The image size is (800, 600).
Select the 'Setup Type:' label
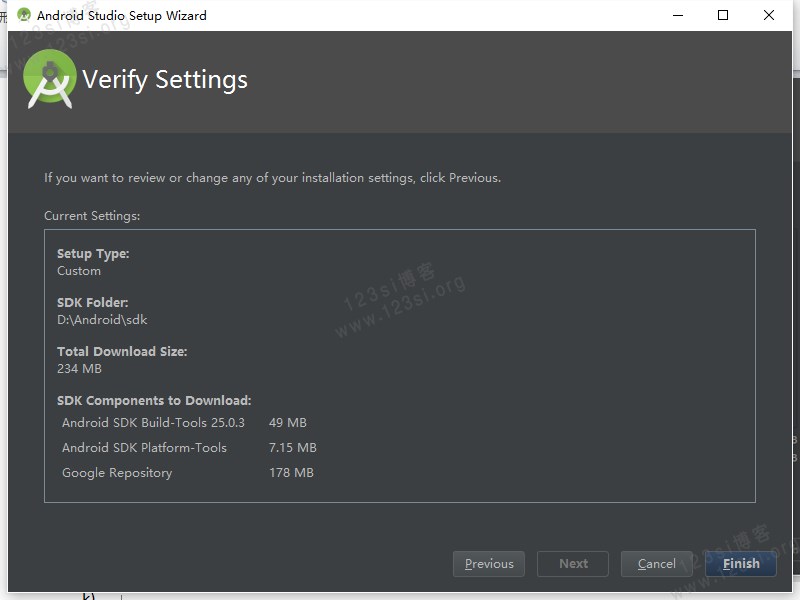(93, 254)
